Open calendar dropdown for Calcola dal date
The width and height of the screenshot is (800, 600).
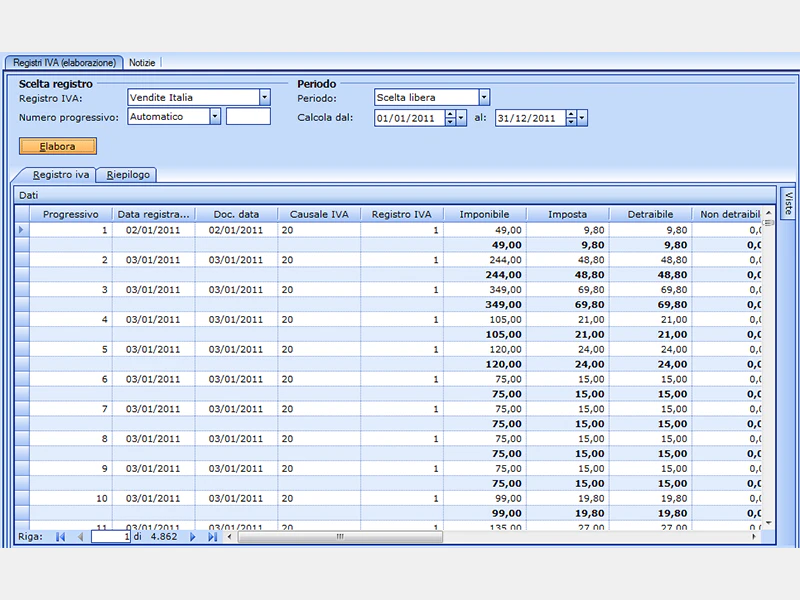point(461,118)
